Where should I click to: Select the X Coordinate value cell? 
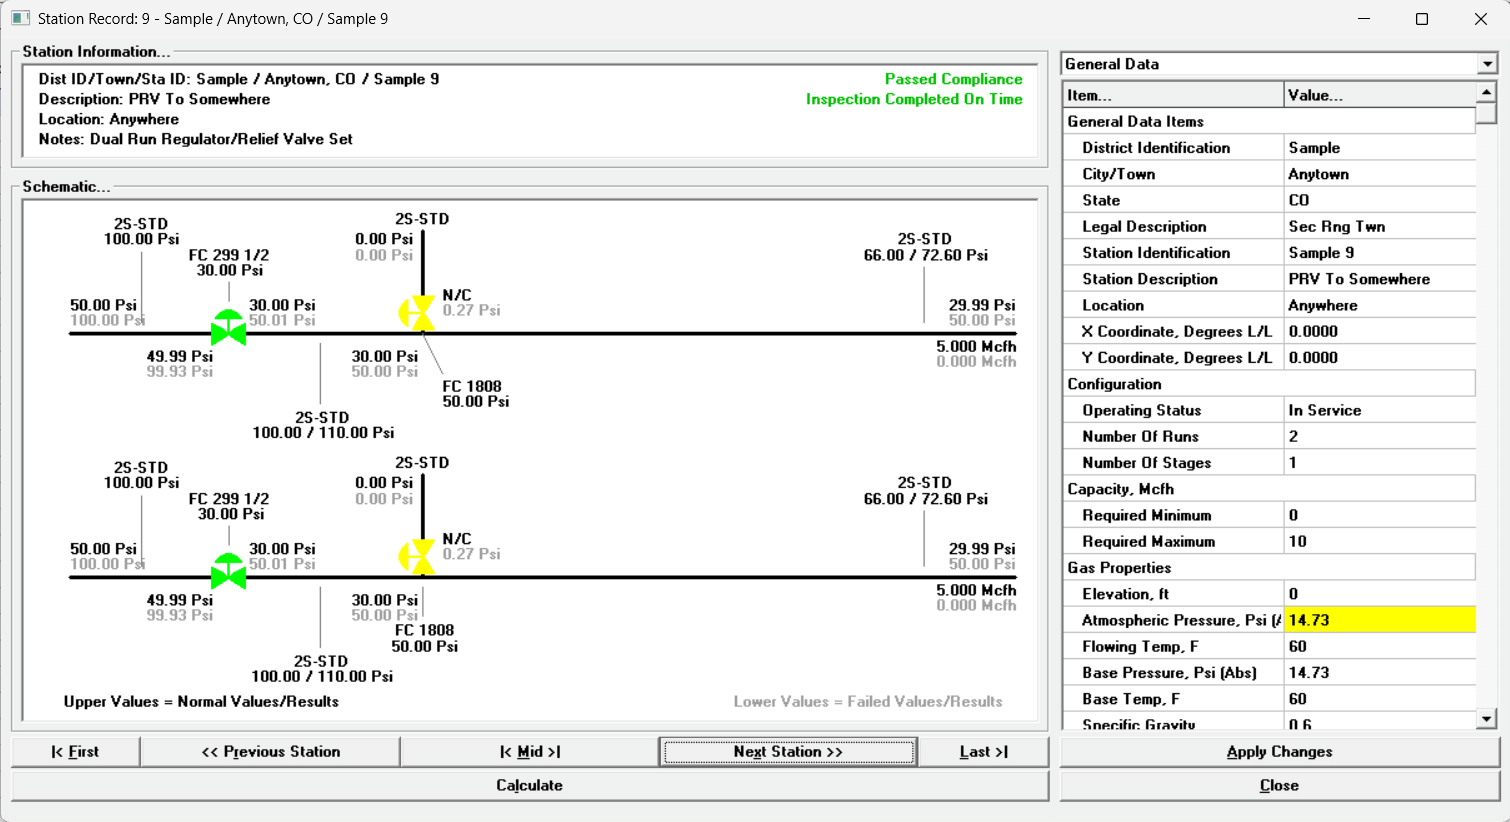[1380, 332]
